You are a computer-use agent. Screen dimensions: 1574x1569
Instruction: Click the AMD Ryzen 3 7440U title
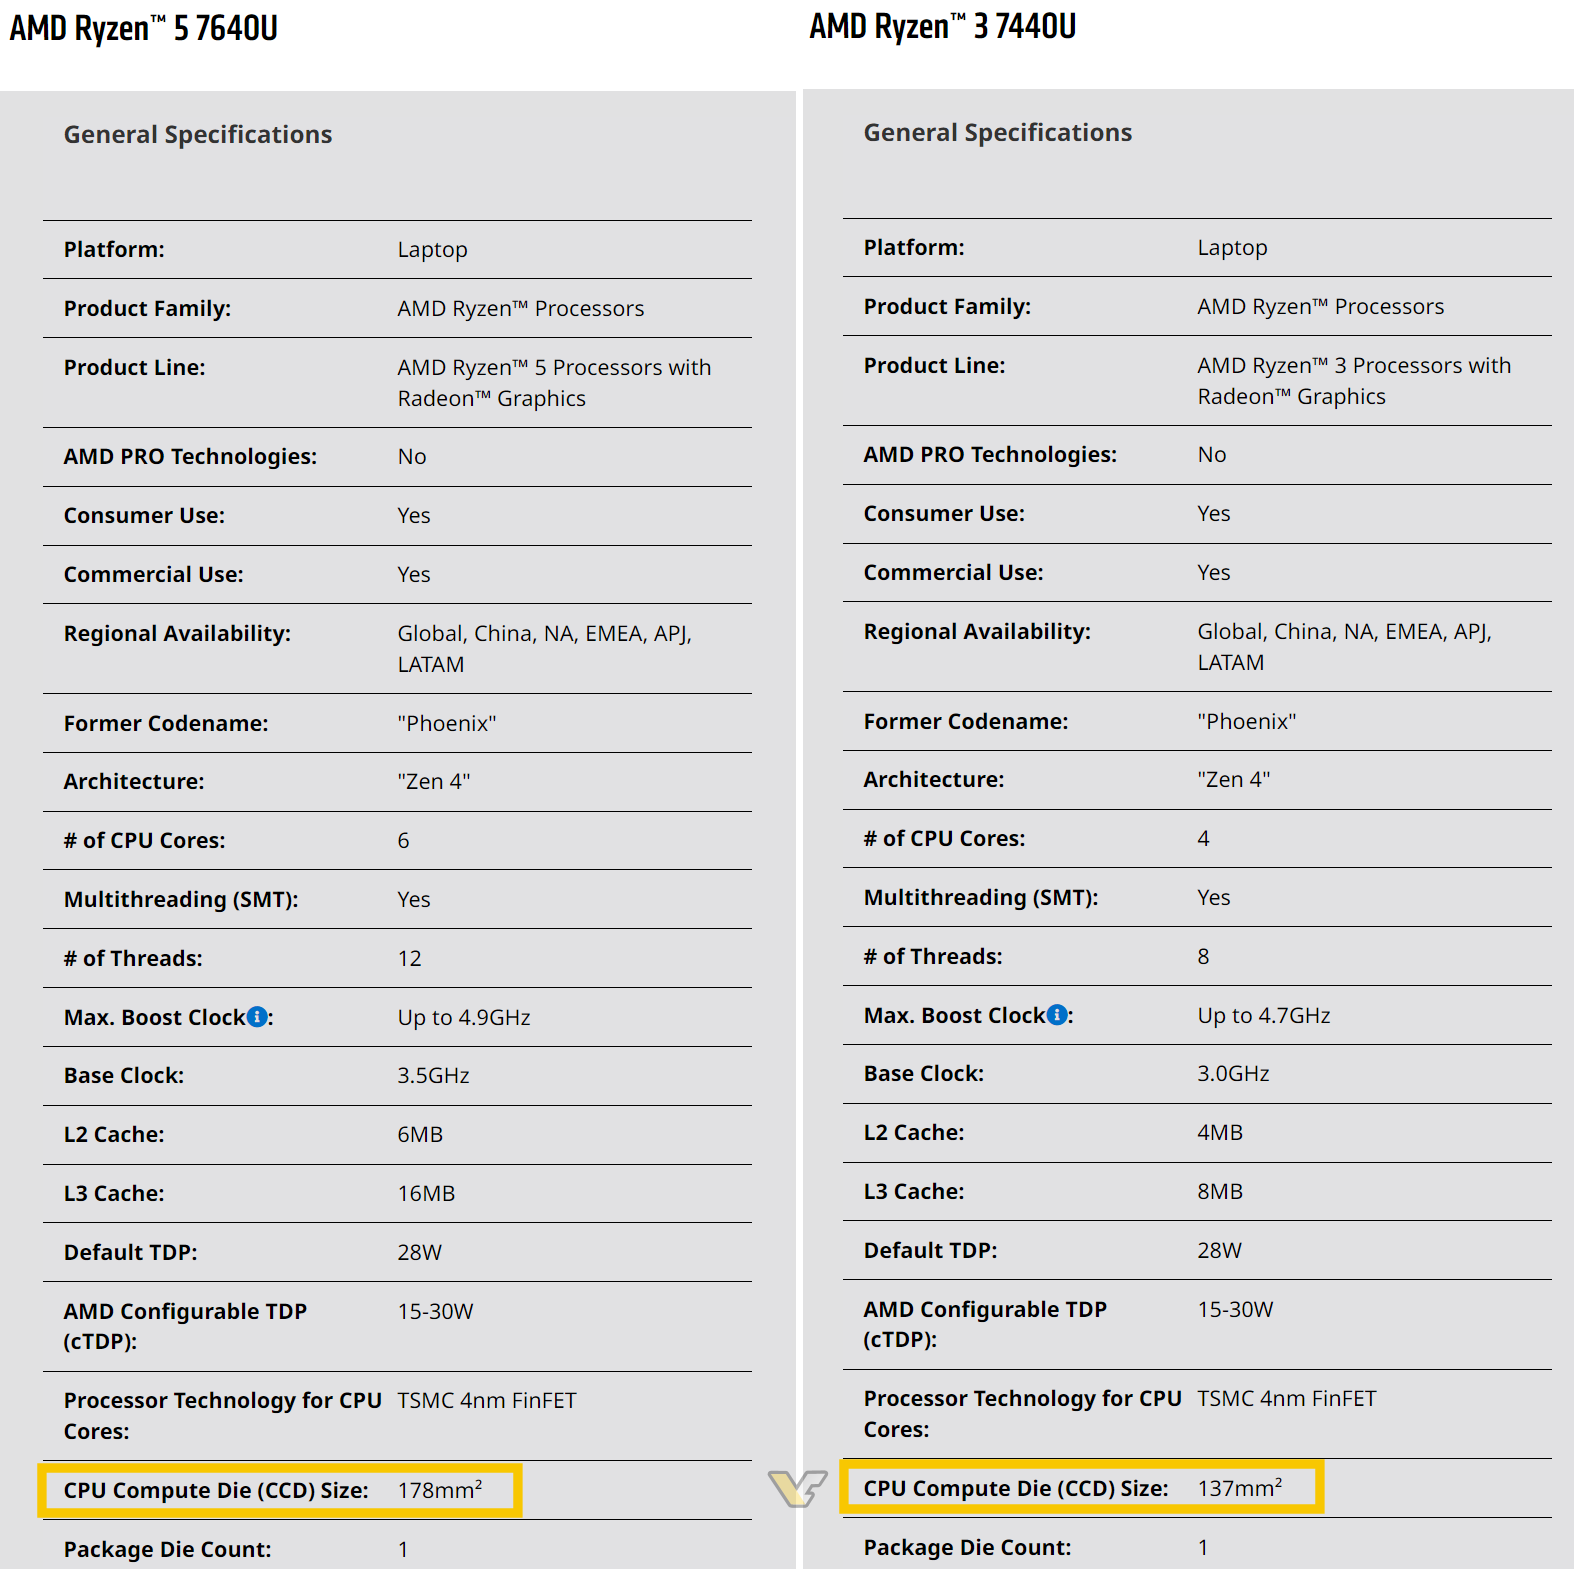(943, 26)
